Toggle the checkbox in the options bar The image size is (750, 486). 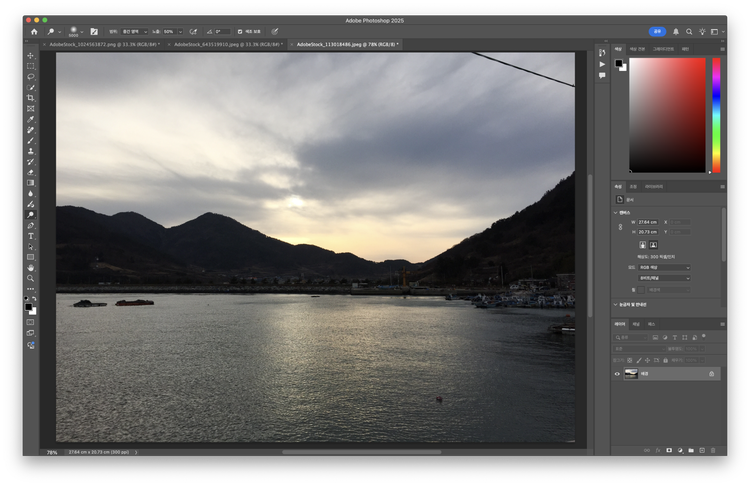tap(239, 32)
